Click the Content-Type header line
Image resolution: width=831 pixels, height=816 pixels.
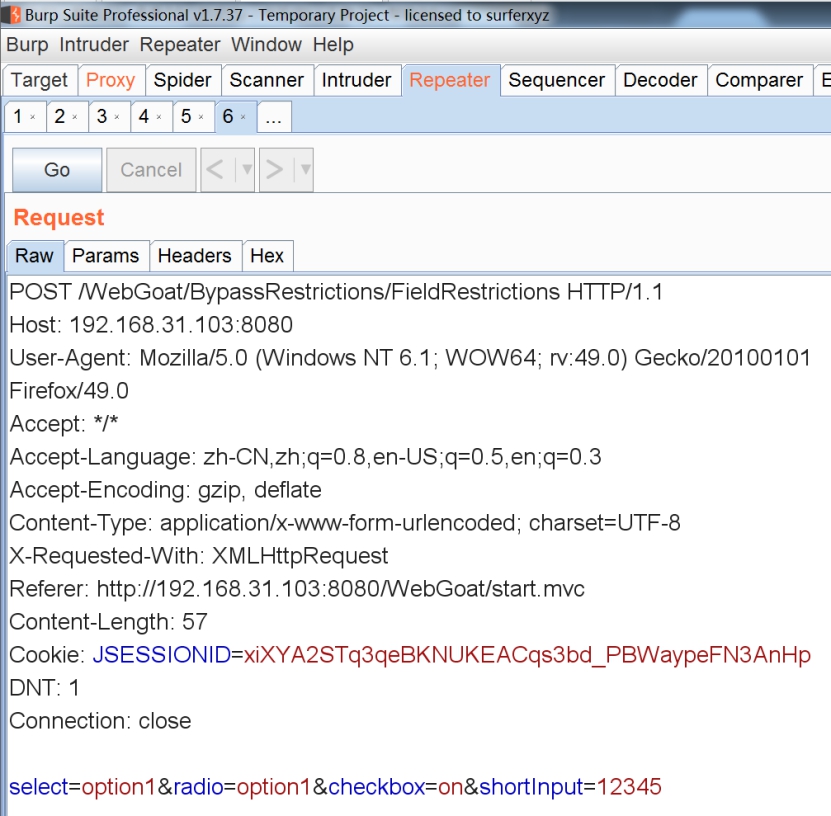pos(344,523)
